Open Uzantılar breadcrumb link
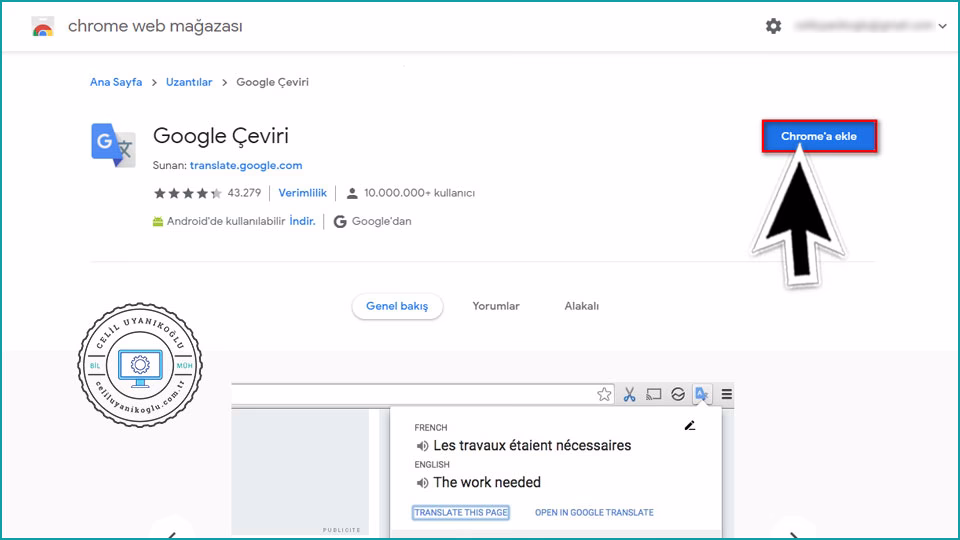The height and width of the screenshot is (540, 960). click(189, 82)
